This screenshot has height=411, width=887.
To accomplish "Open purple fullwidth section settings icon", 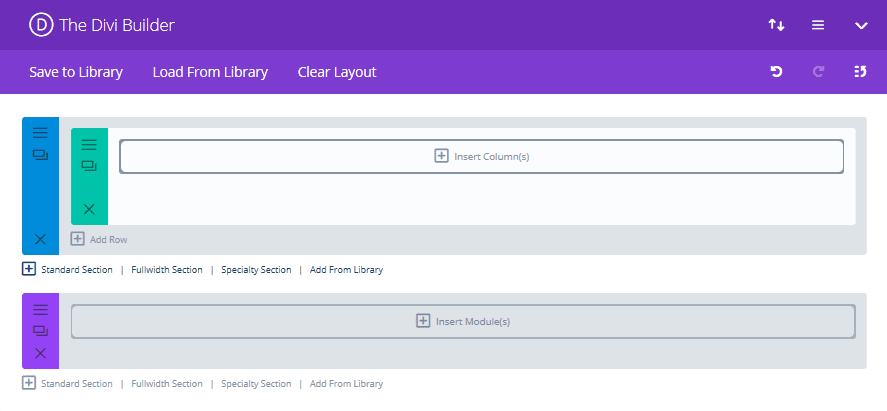I will point(40,310).
